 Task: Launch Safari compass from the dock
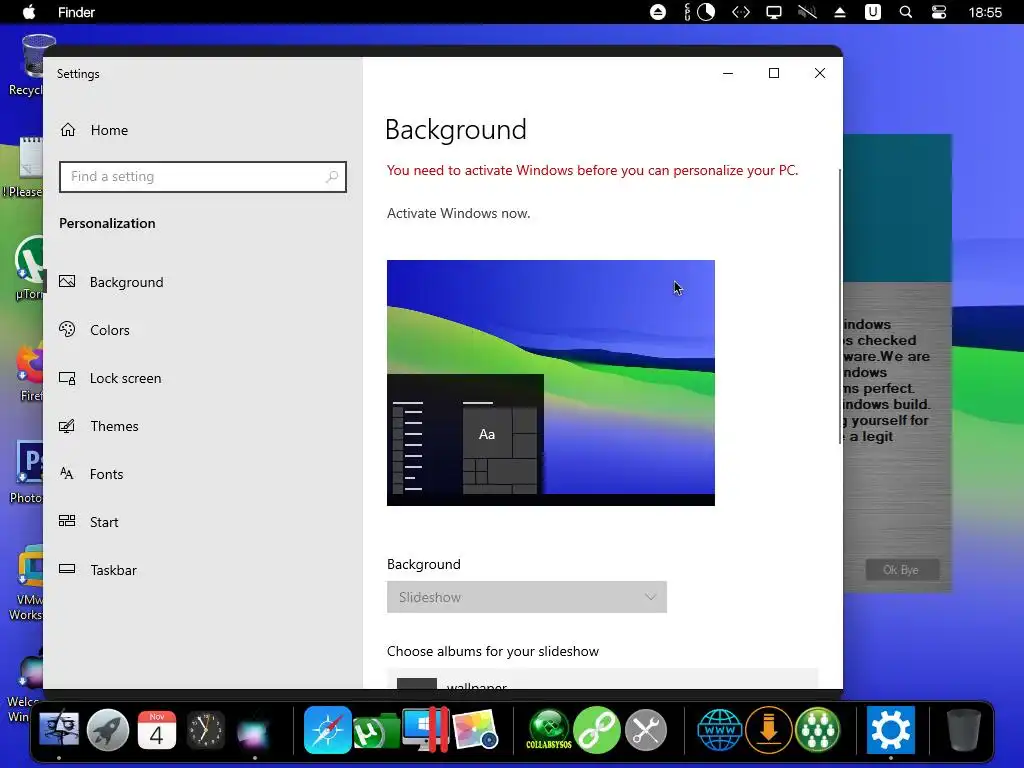(327, 729)
